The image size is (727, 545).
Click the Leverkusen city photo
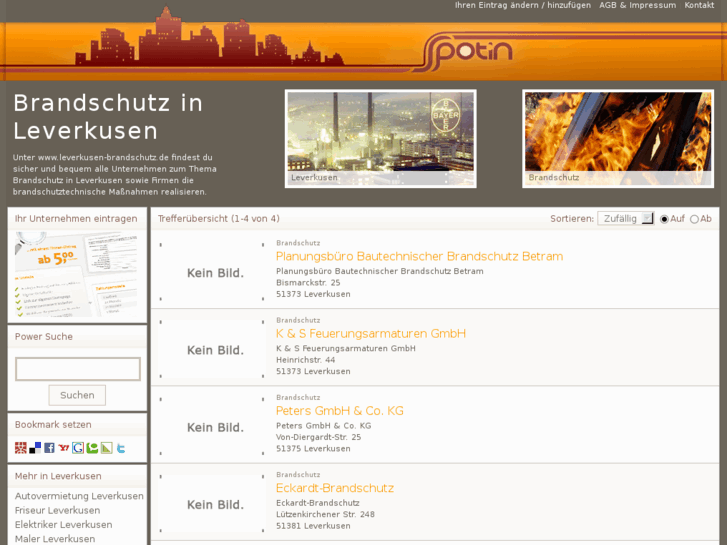pyautogui.click(x=381, y=139)
